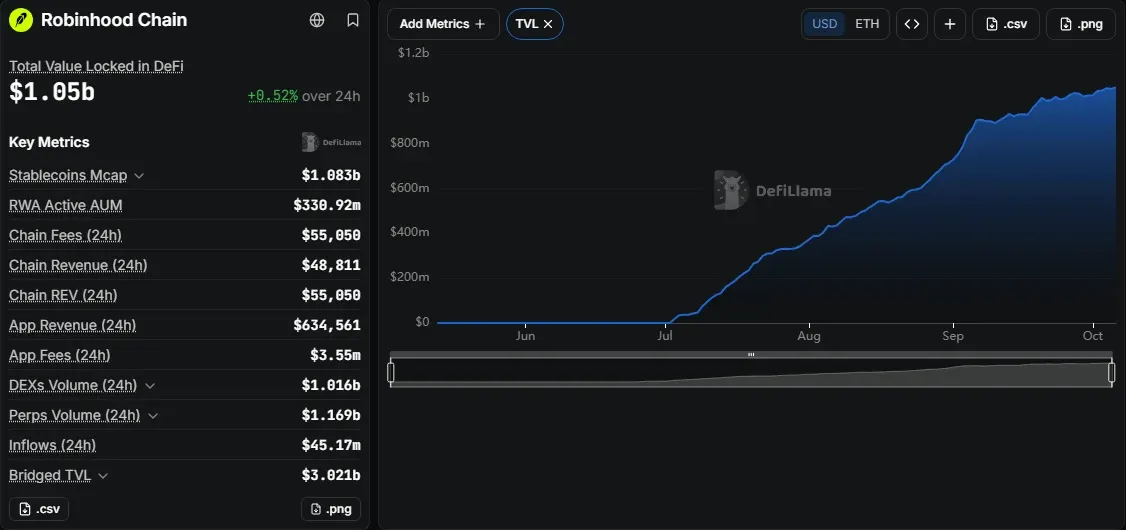
Task: Click the Aug label on chart axis
Action: [x=809, y=336]
